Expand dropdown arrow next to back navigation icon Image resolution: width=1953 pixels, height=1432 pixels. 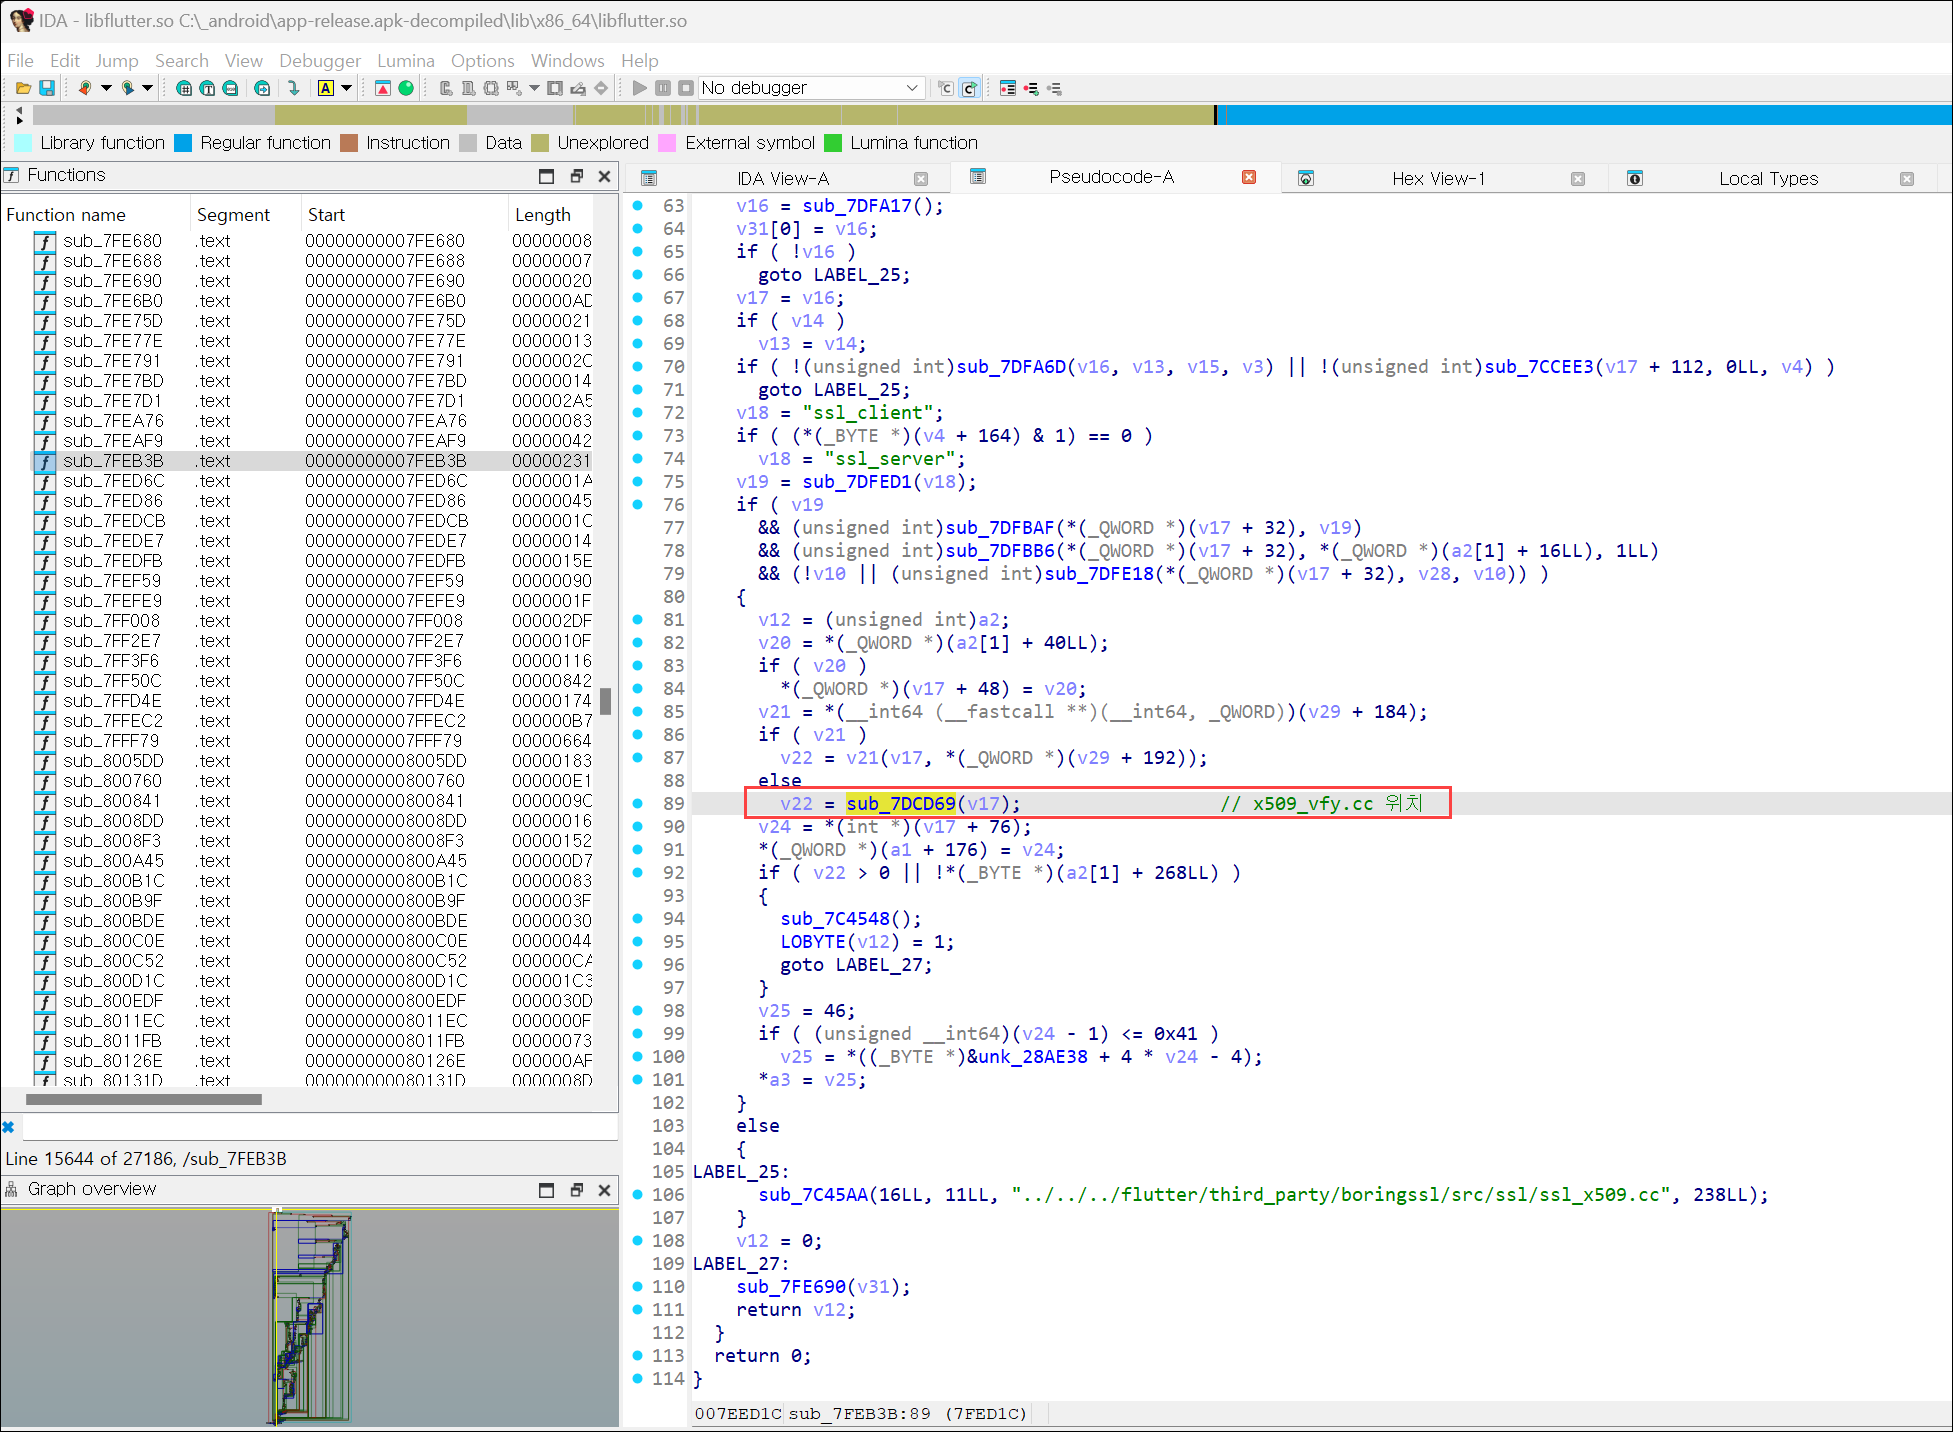[106, 88]
